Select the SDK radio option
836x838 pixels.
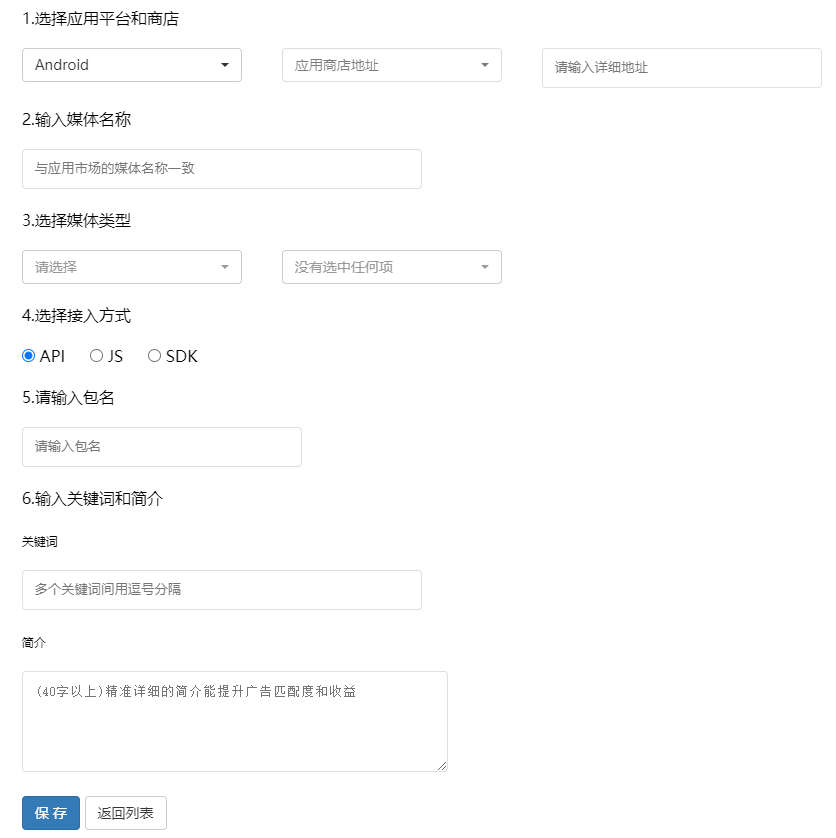click(x=155, y=356)
